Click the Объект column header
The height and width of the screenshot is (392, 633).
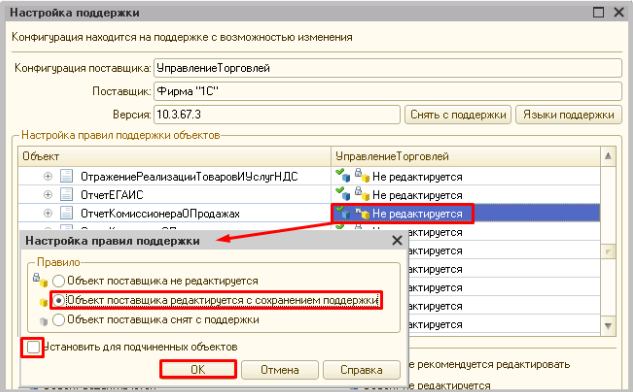tap(174, 157)
